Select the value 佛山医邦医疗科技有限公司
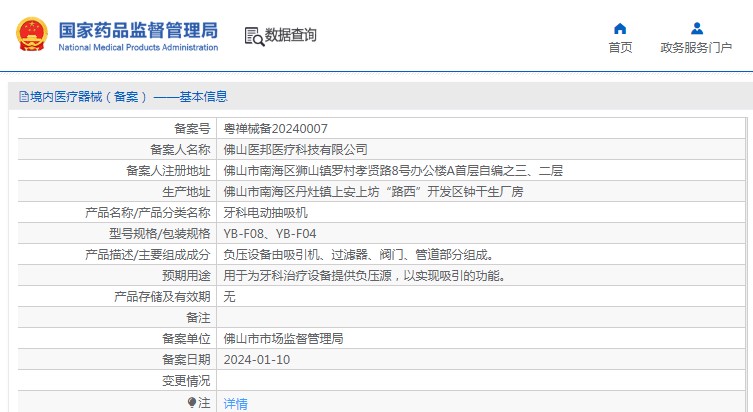Viewport: 753px width, 412px height. point(295,150)
